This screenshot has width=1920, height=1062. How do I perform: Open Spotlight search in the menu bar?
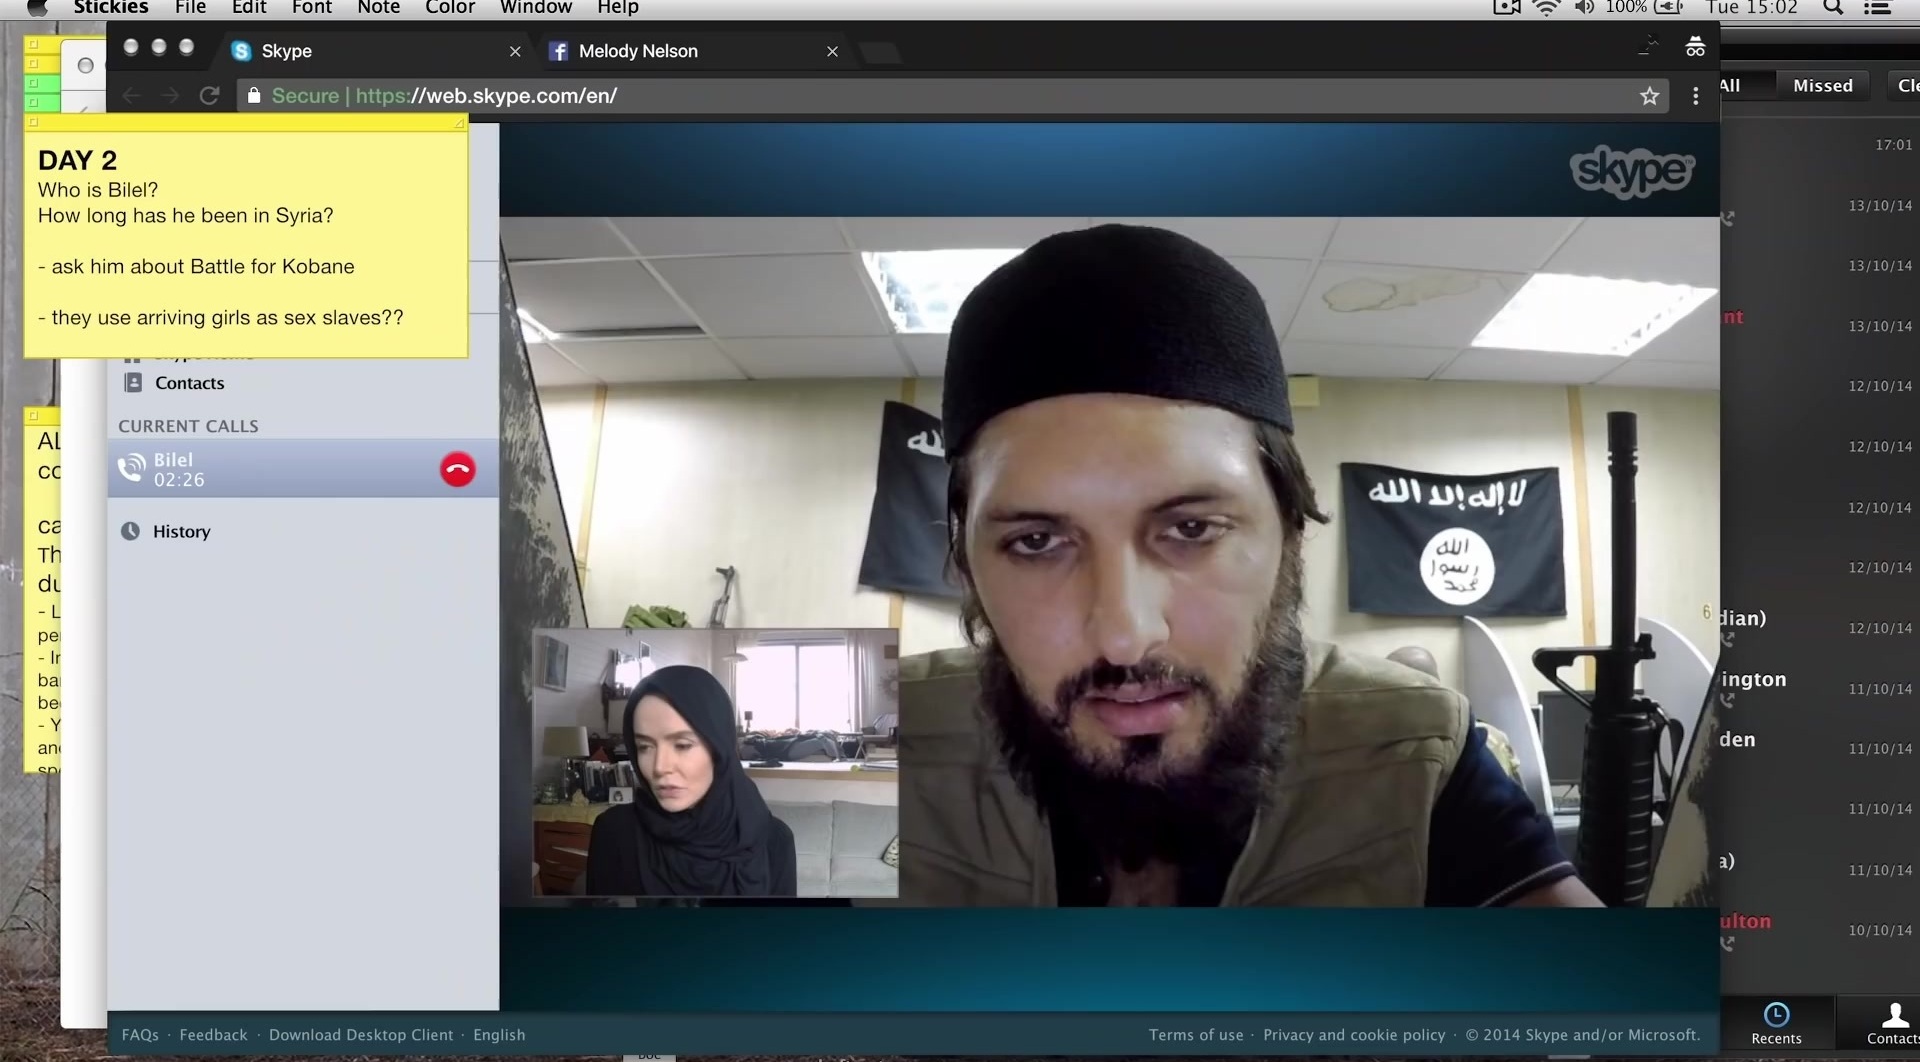(x=1832, y=8)
